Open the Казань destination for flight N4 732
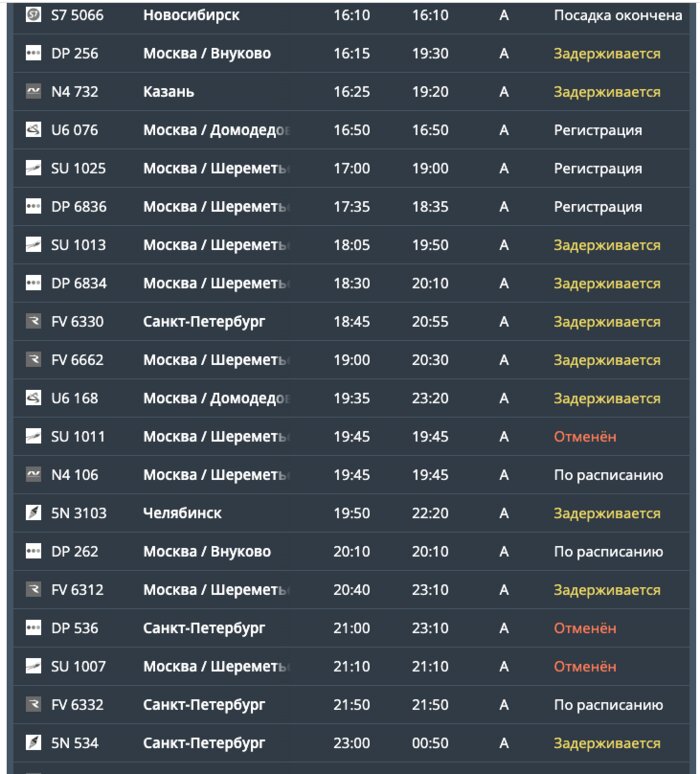The width and height of the screenshot is (700, 774). coord(168,92)
